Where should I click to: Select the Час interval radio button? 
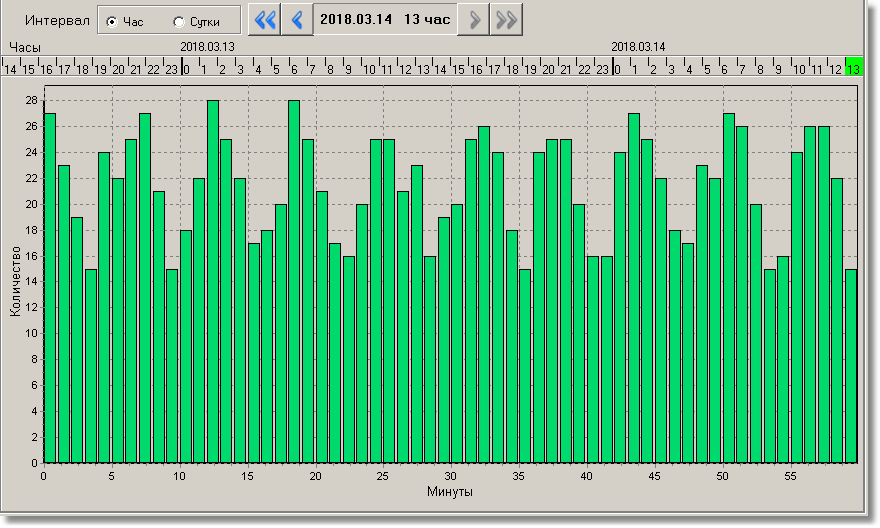point(112,21)
